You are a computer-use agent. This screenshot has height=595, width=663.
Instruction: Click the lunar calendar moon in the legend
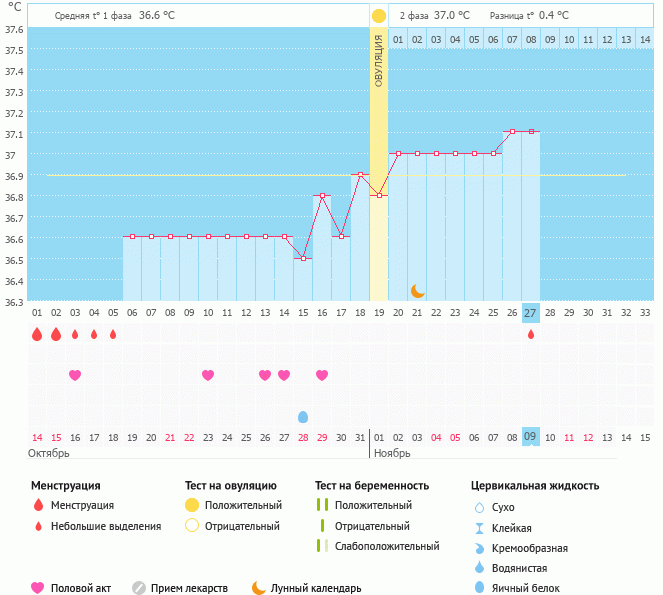coord(259,588)
